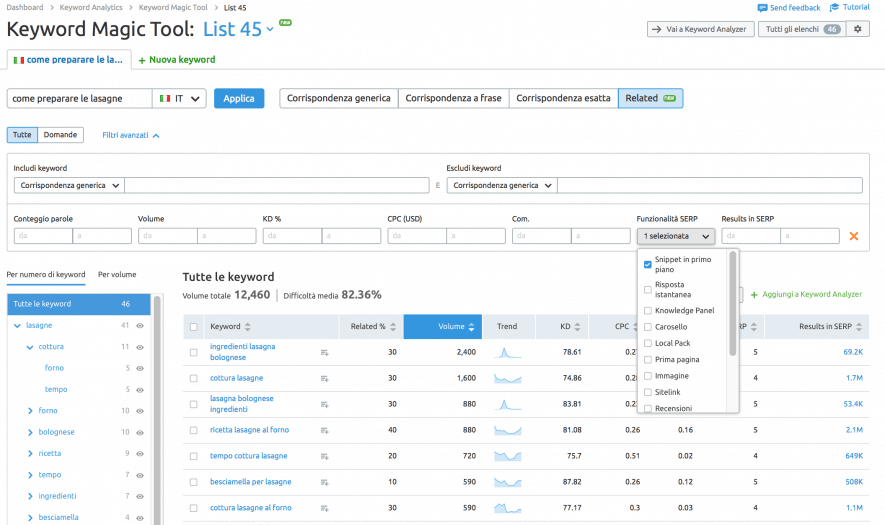Click add-to-list icon for cottura lasagne row
The width and height of the screenshot is (885, 525).
click(x=325, y=378)
